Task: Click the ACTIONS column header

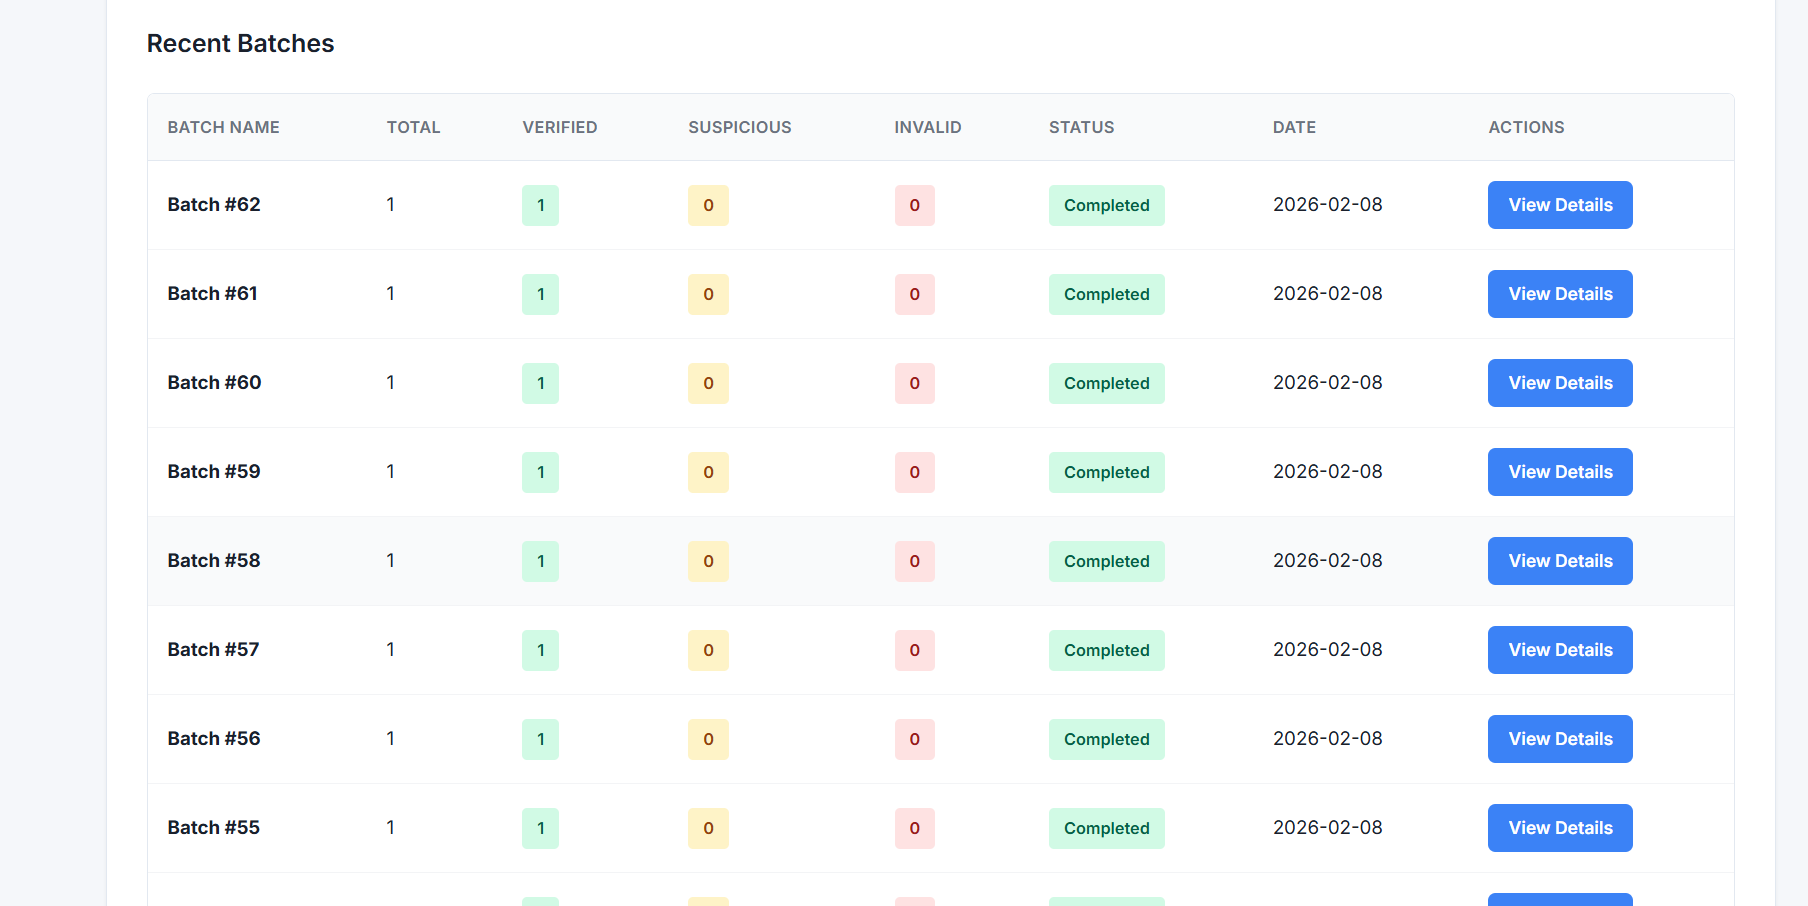Action: click(x=1526, y=127)
